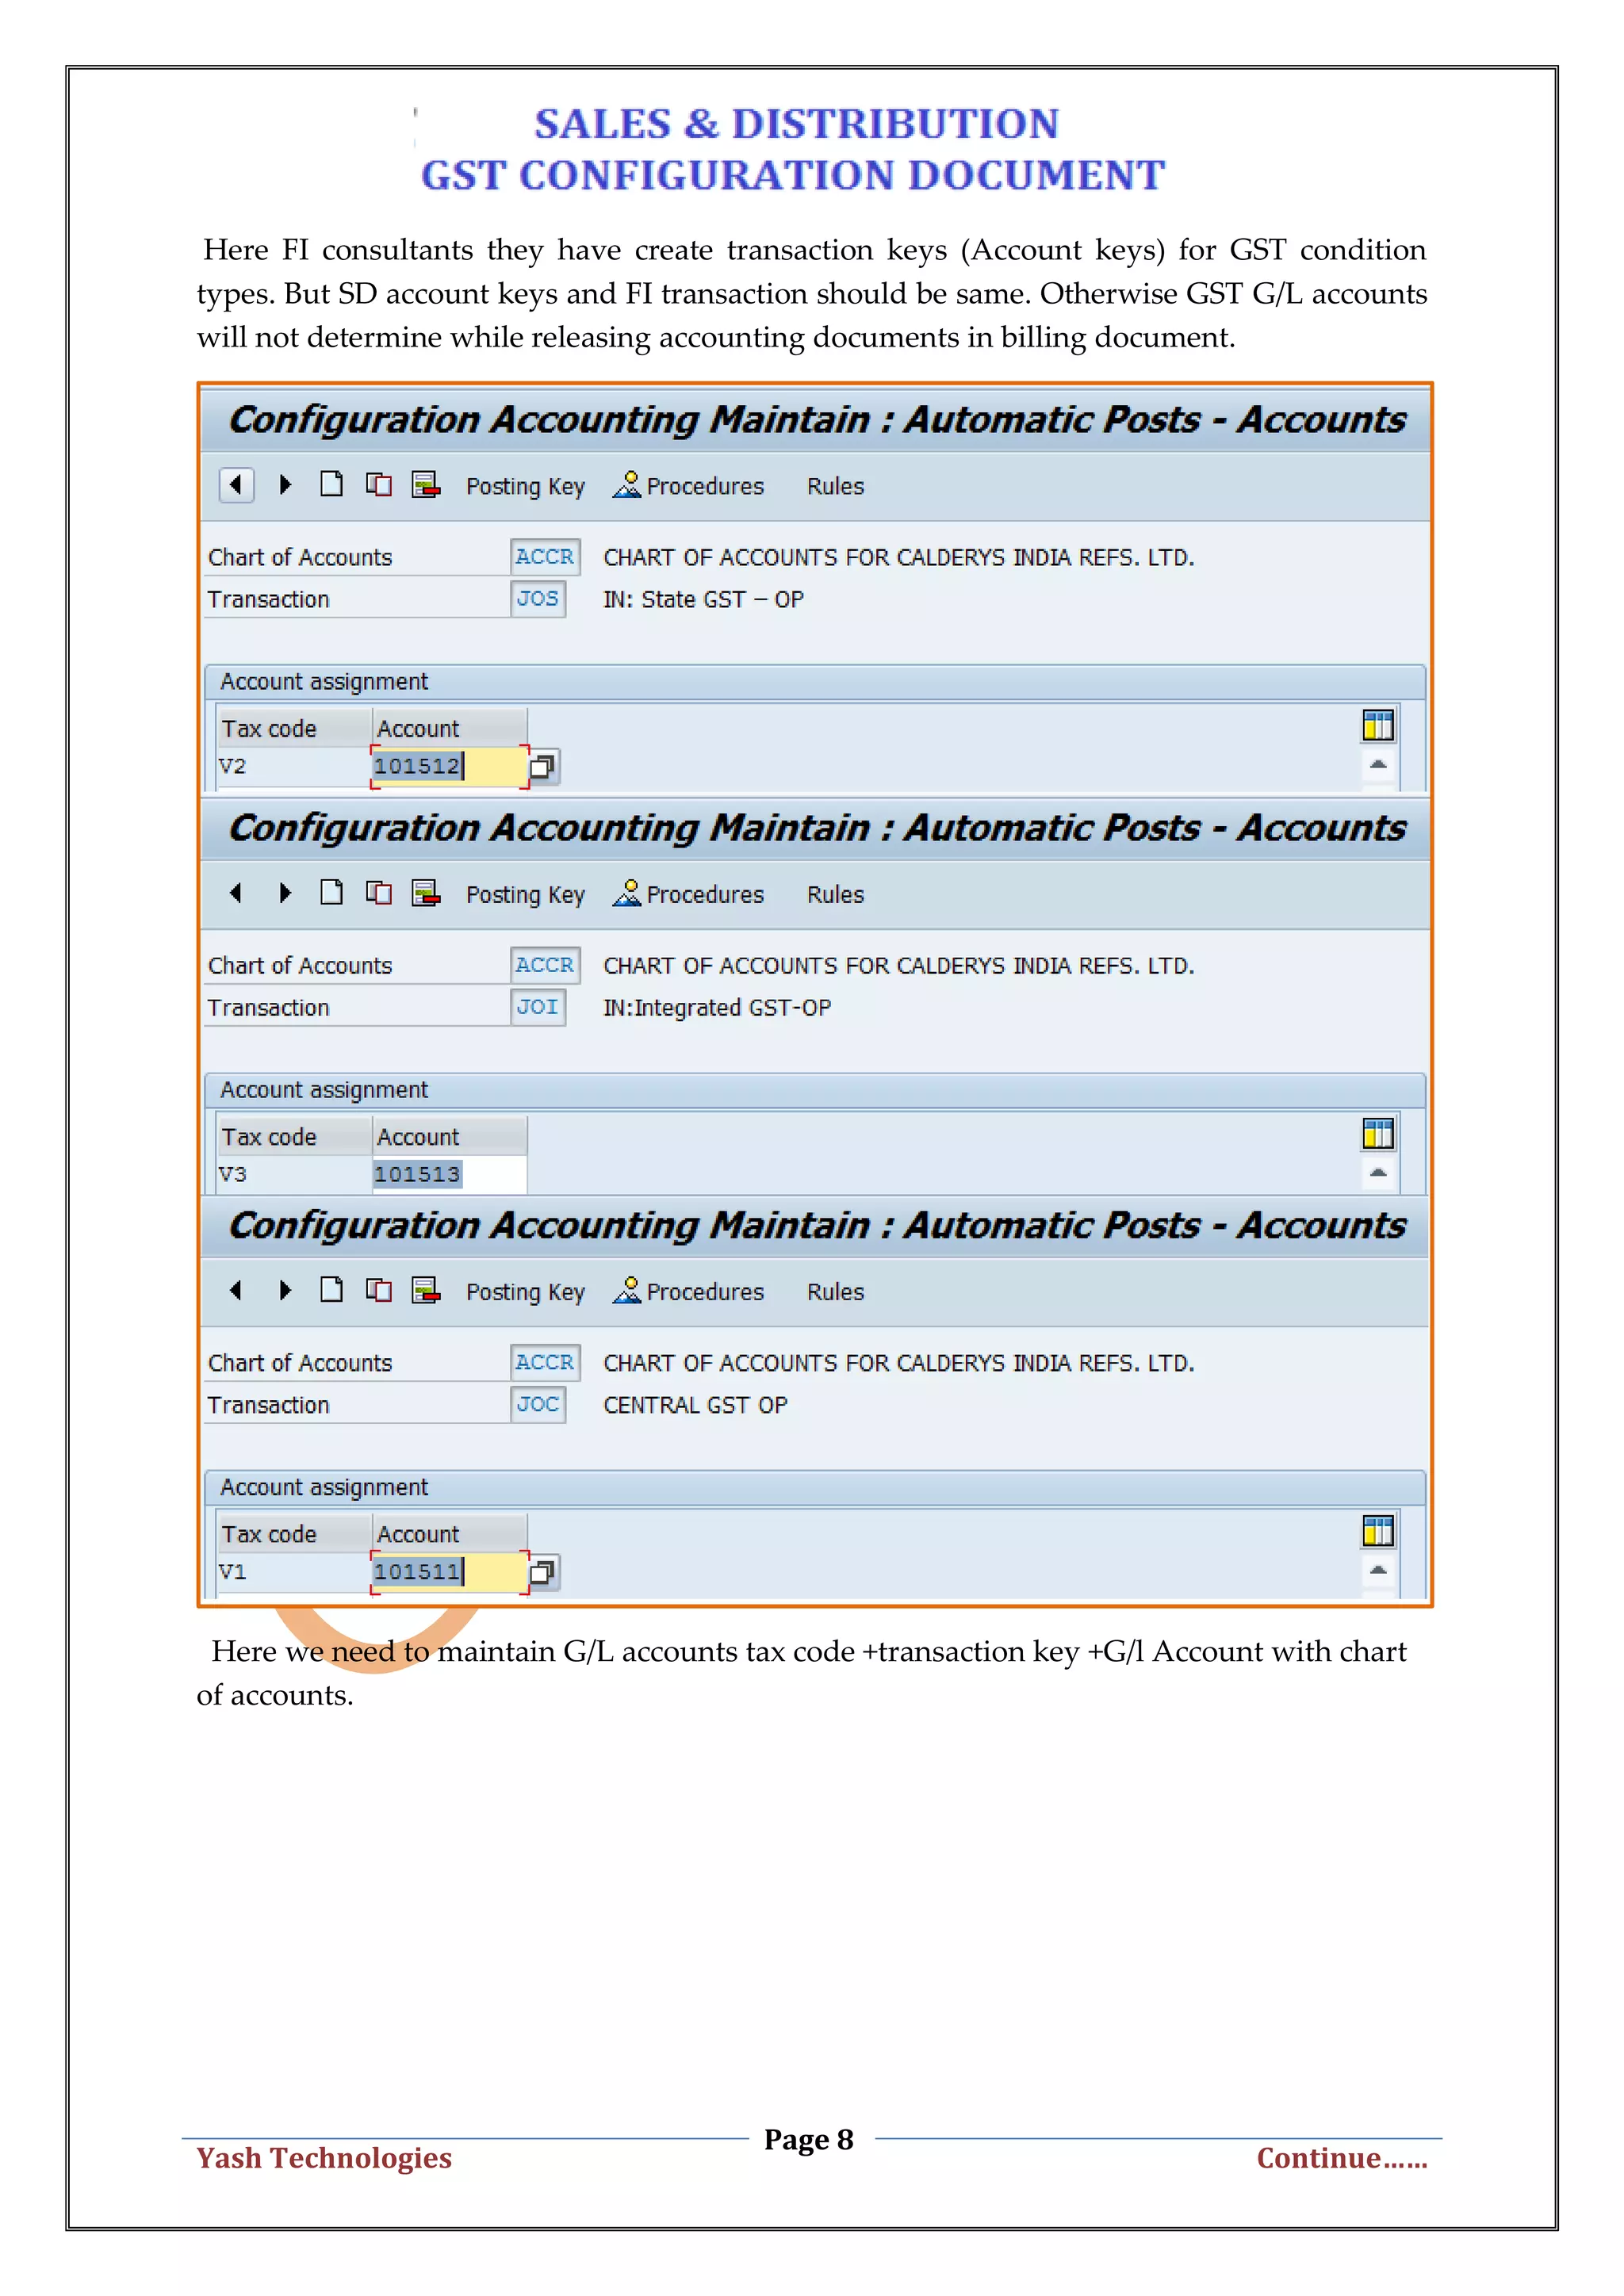Click copy icon in JOI transaction toolbar

click(x=378, y=893)
